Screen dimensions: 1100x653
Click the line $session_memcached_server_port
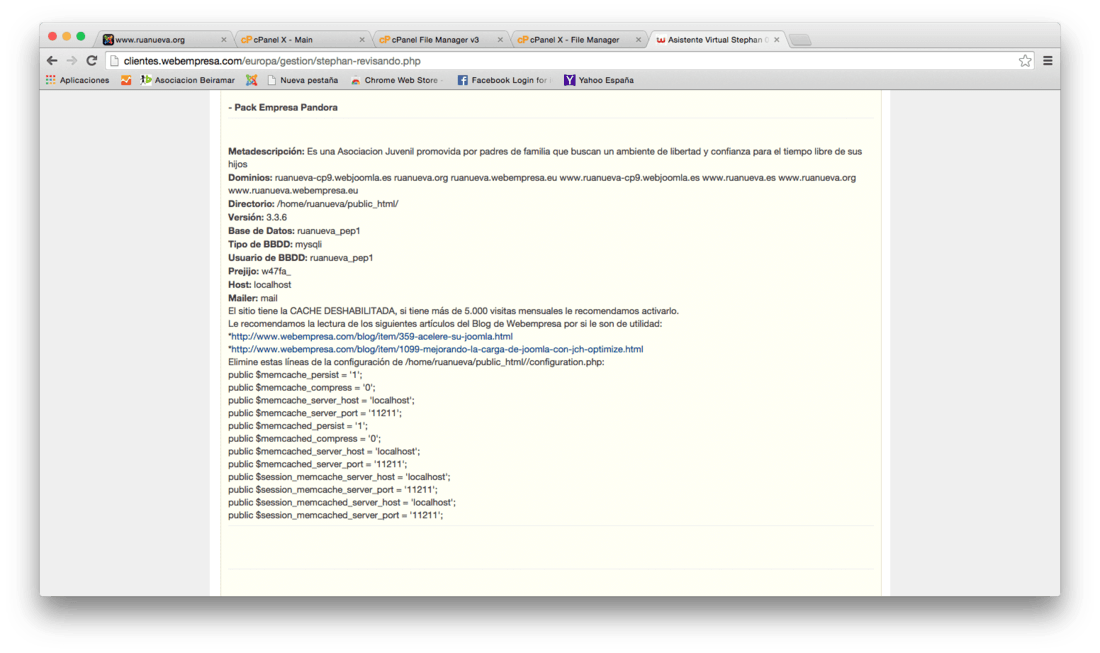click(x=336, y=516)
